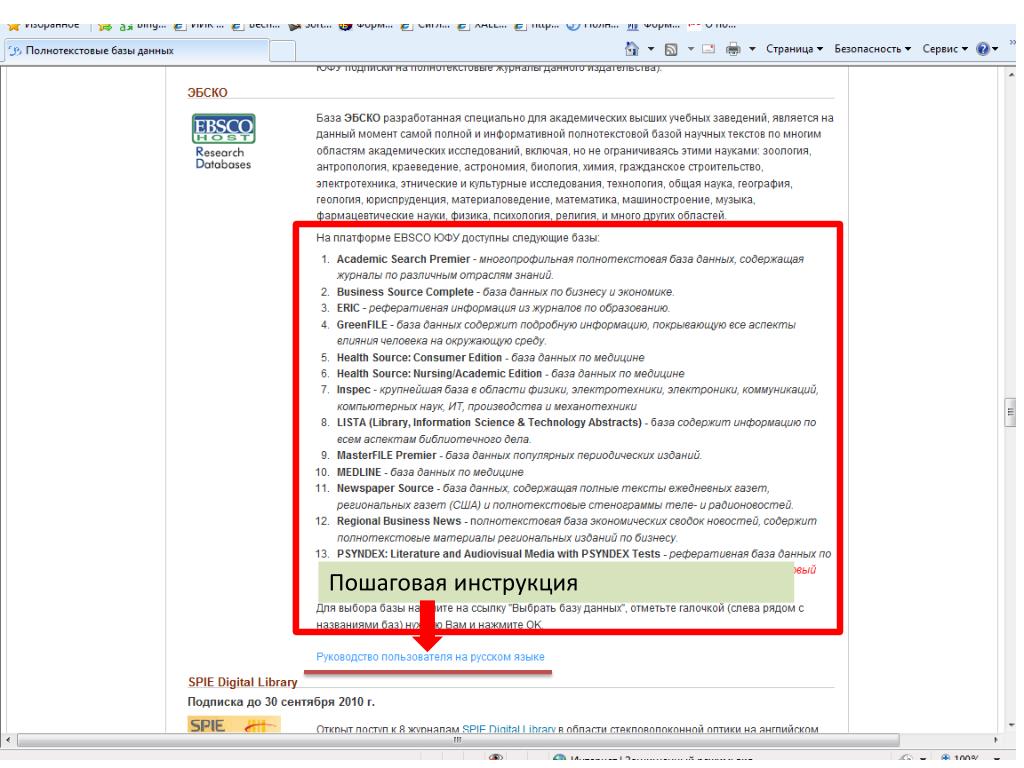The image size is (1024, 768).
Task: Click the EBSCO Host Research Databases logo
Action: 223,142
